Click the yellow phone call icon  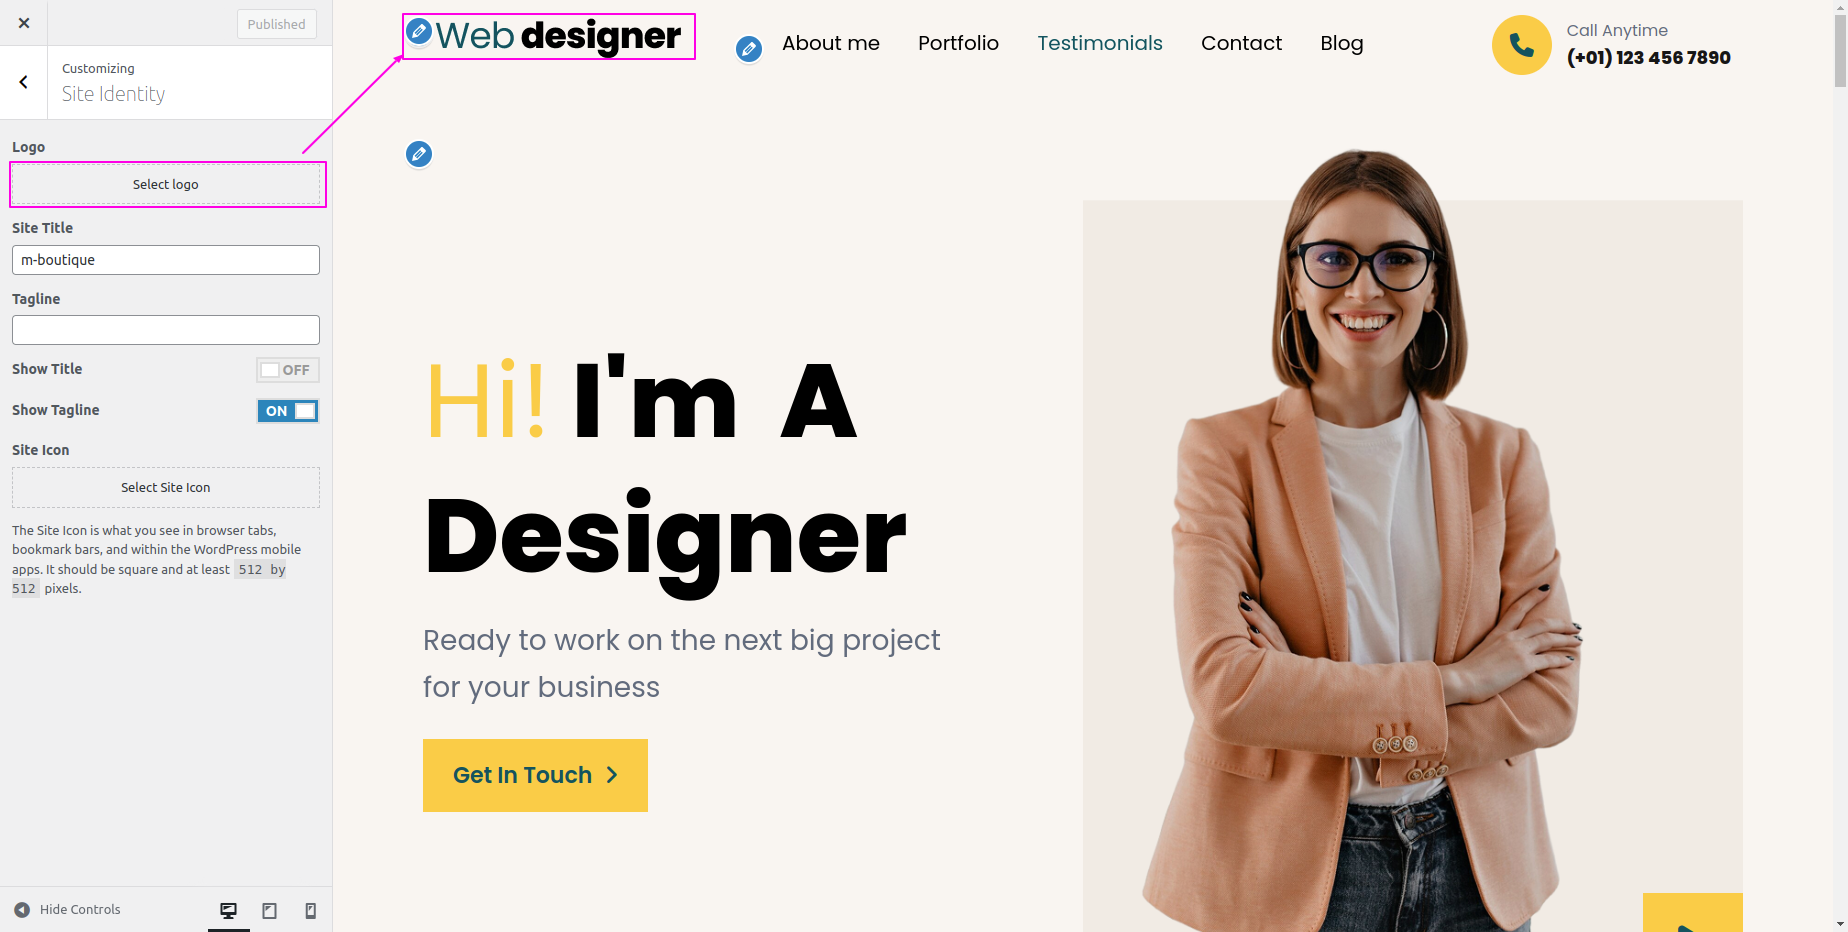tap(1521, 45)
